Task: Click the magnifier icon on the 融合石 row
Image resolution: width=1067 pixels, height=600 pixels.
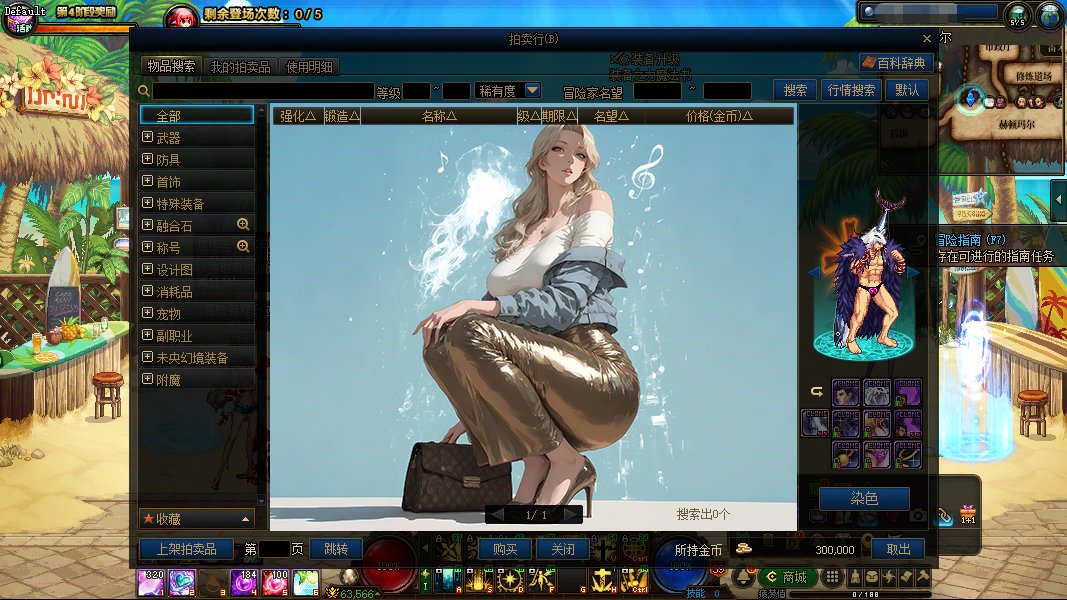Action: (x=243, y=224)
